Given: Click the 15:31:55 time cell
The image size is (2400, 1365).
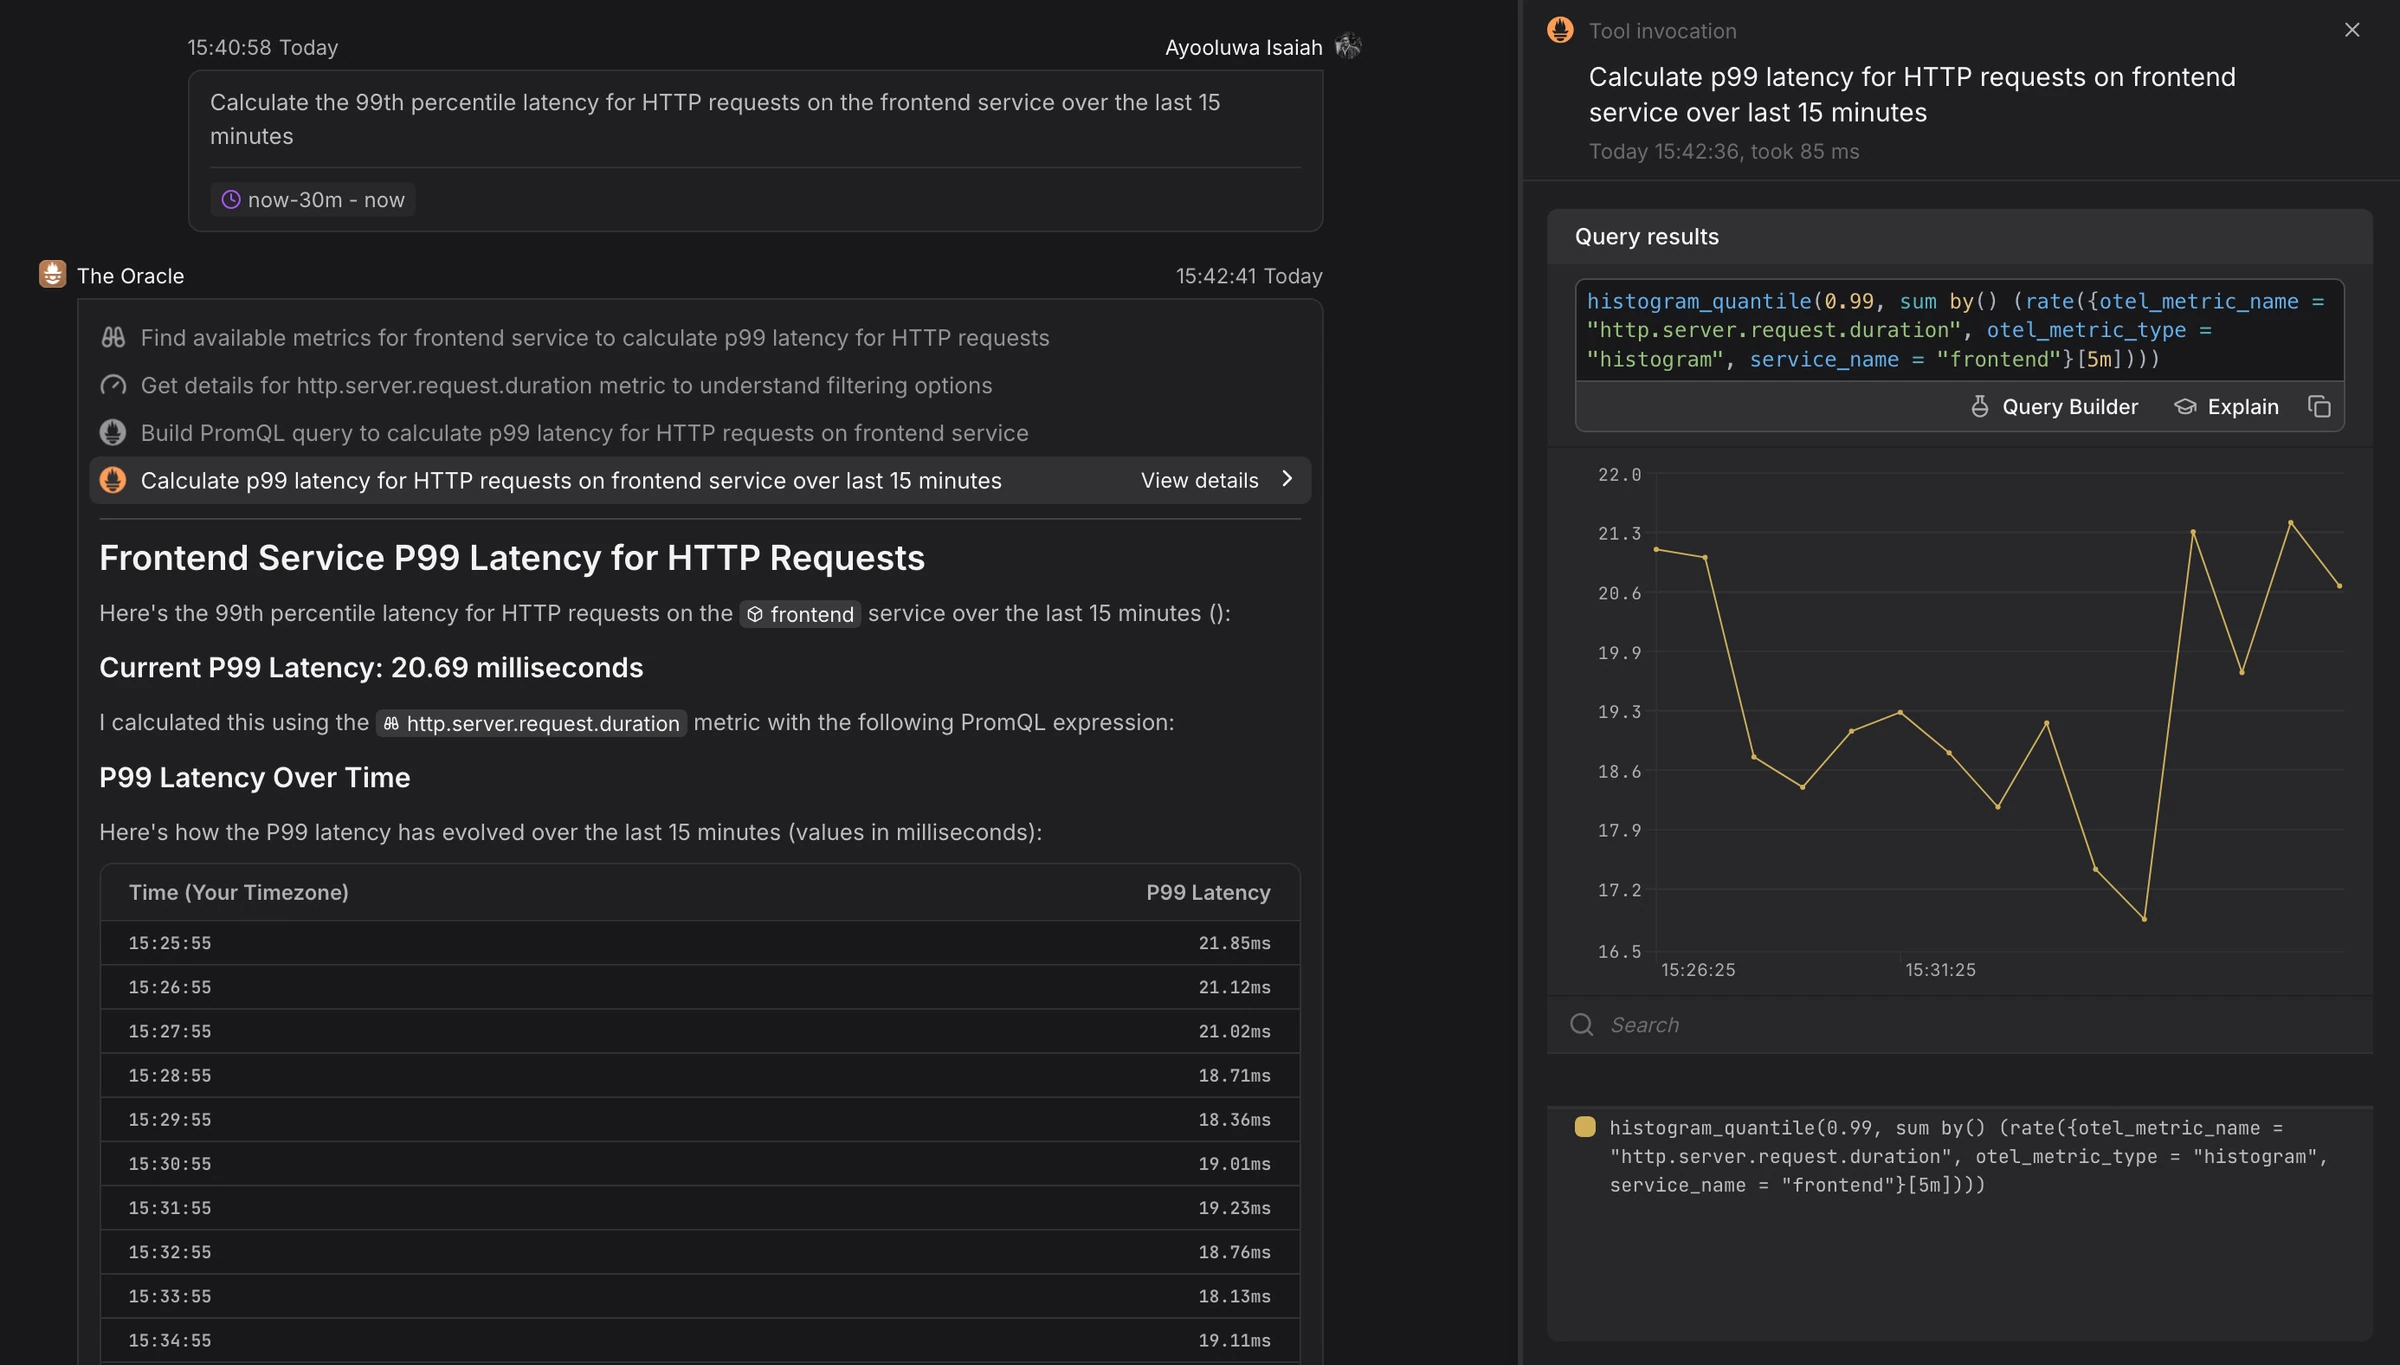Looking at the screenshot, I should [x=170, y=1208].
